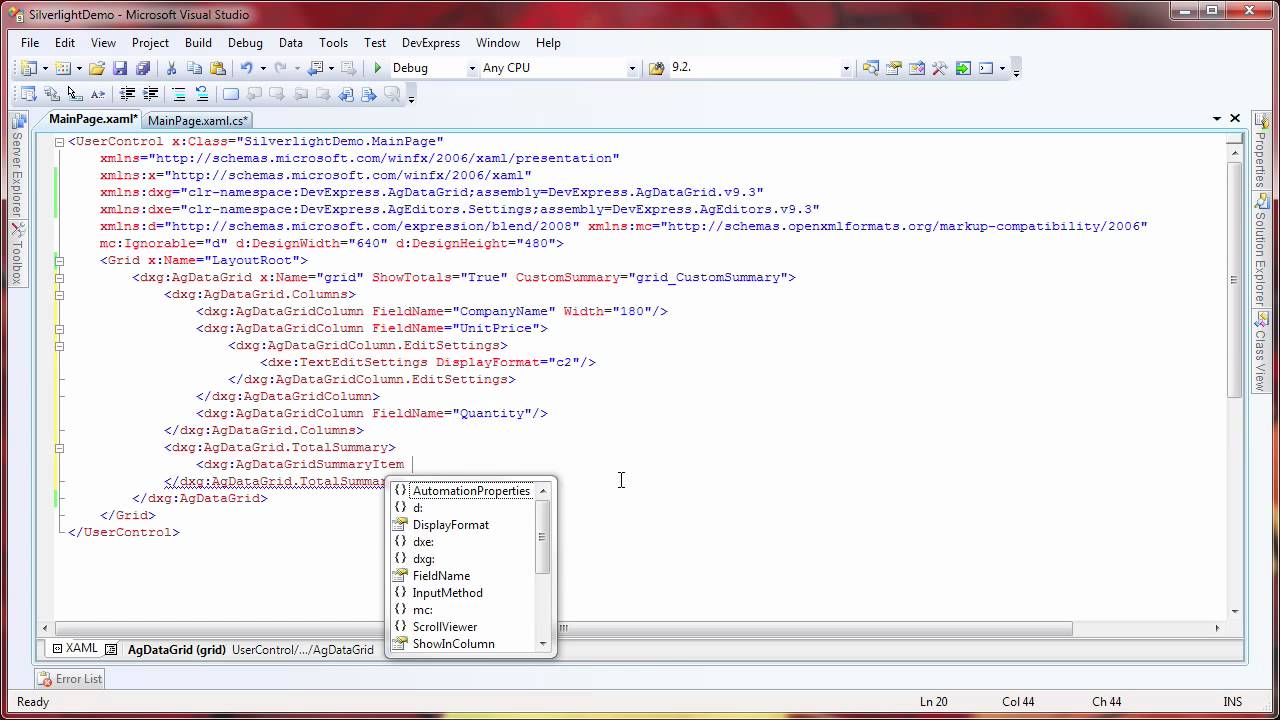Decrease line indent with the toolbar icon
Image resolution: width=1280 pixels, height=720 pixels.
tap(127, 94)
